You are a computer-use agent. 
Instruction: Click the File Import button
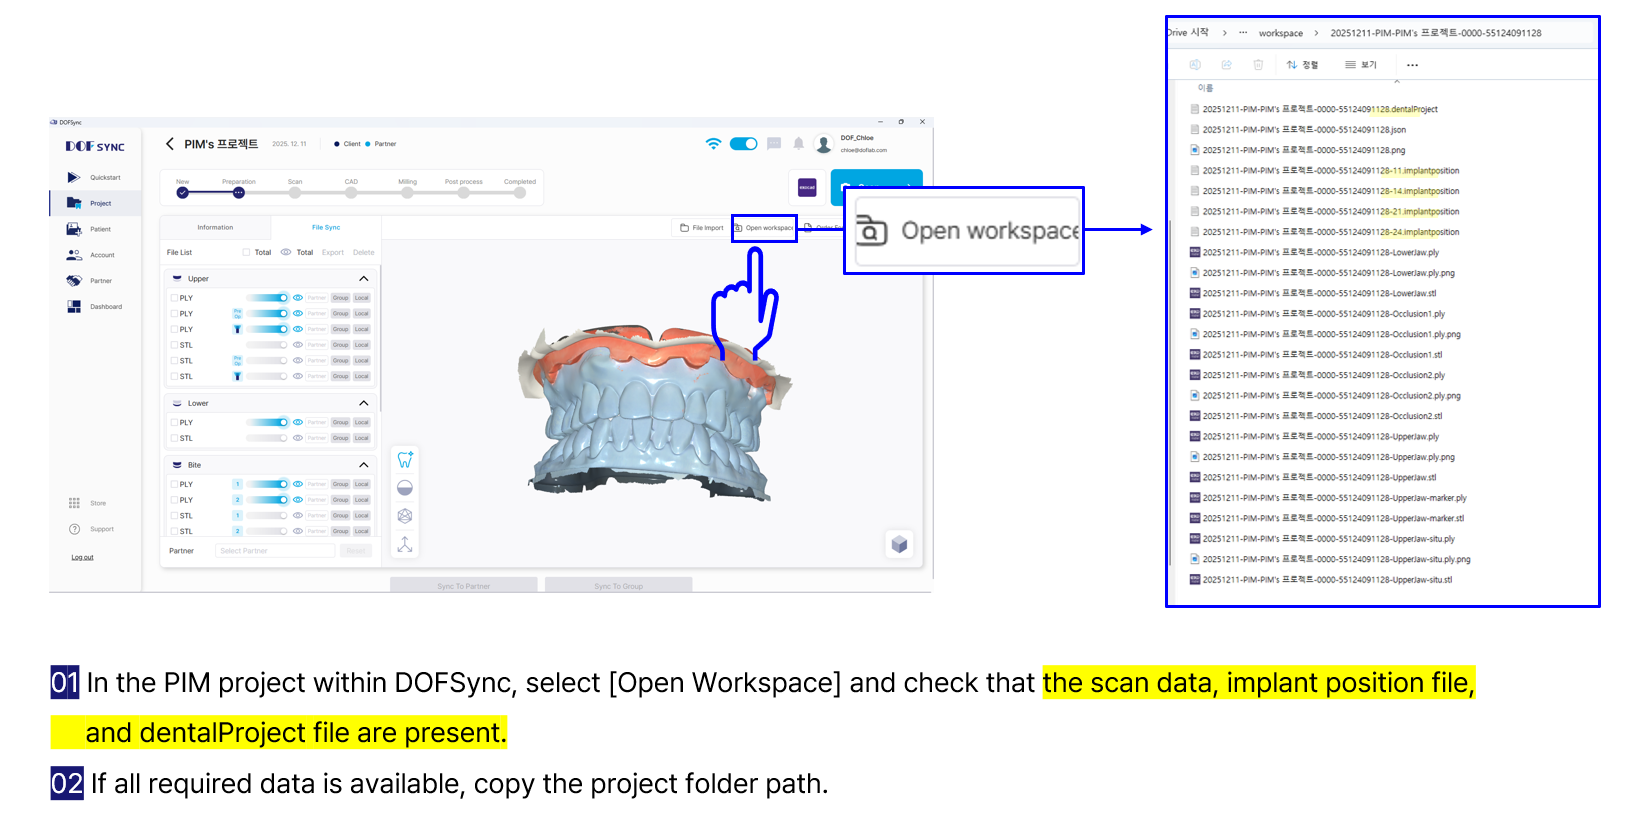(702, 228)
